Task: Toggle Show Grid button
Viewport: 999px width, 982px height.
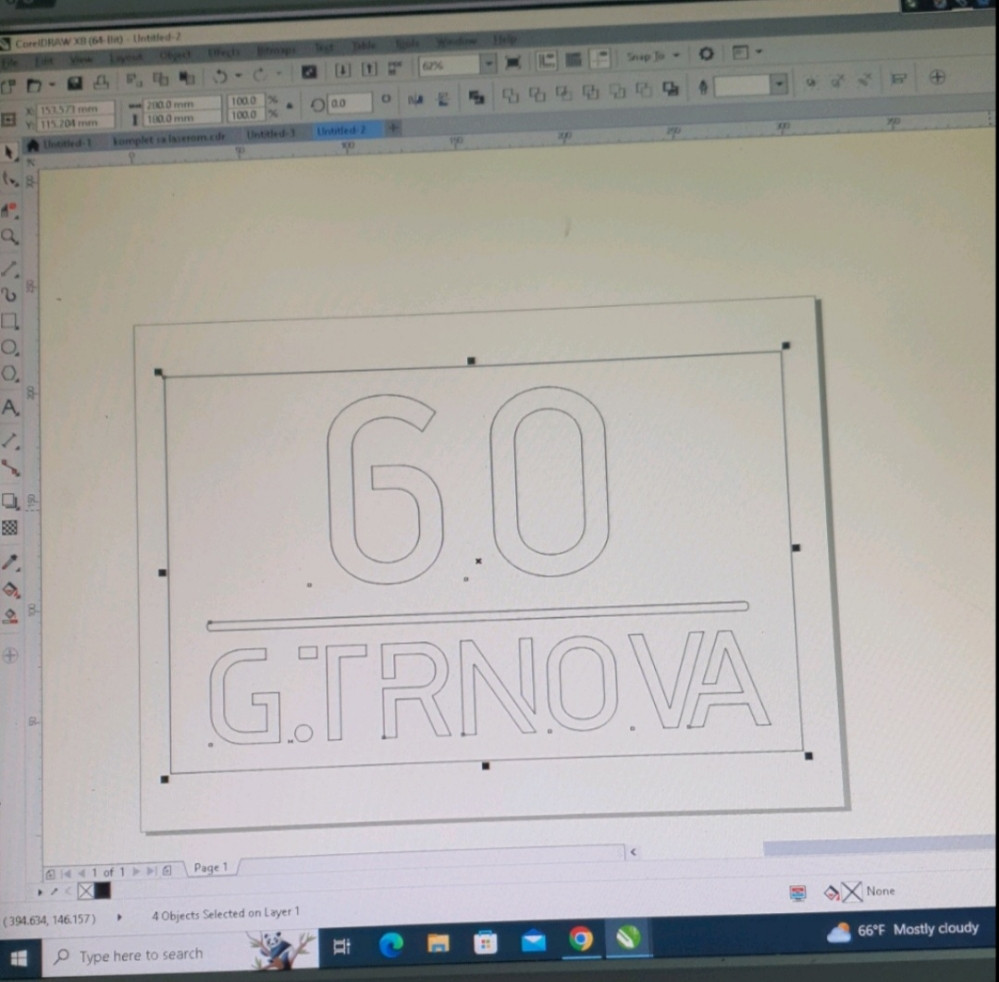Action: coord(573,60)
